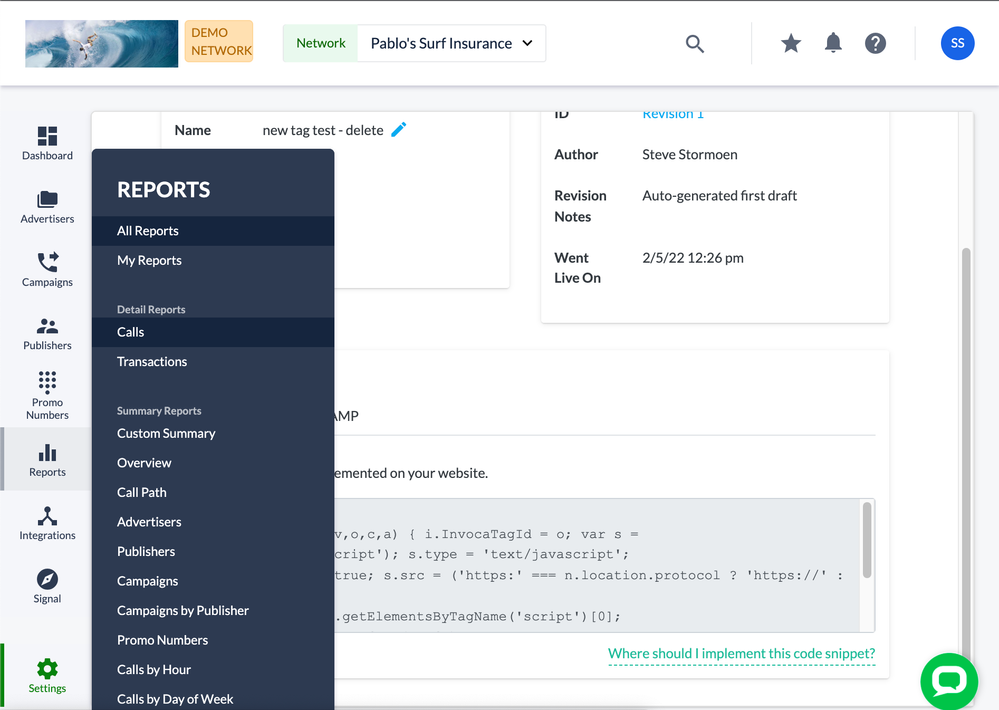Open My Reports menu entry
This screenshot has height=710, width=999.
(x=213, y=260)
